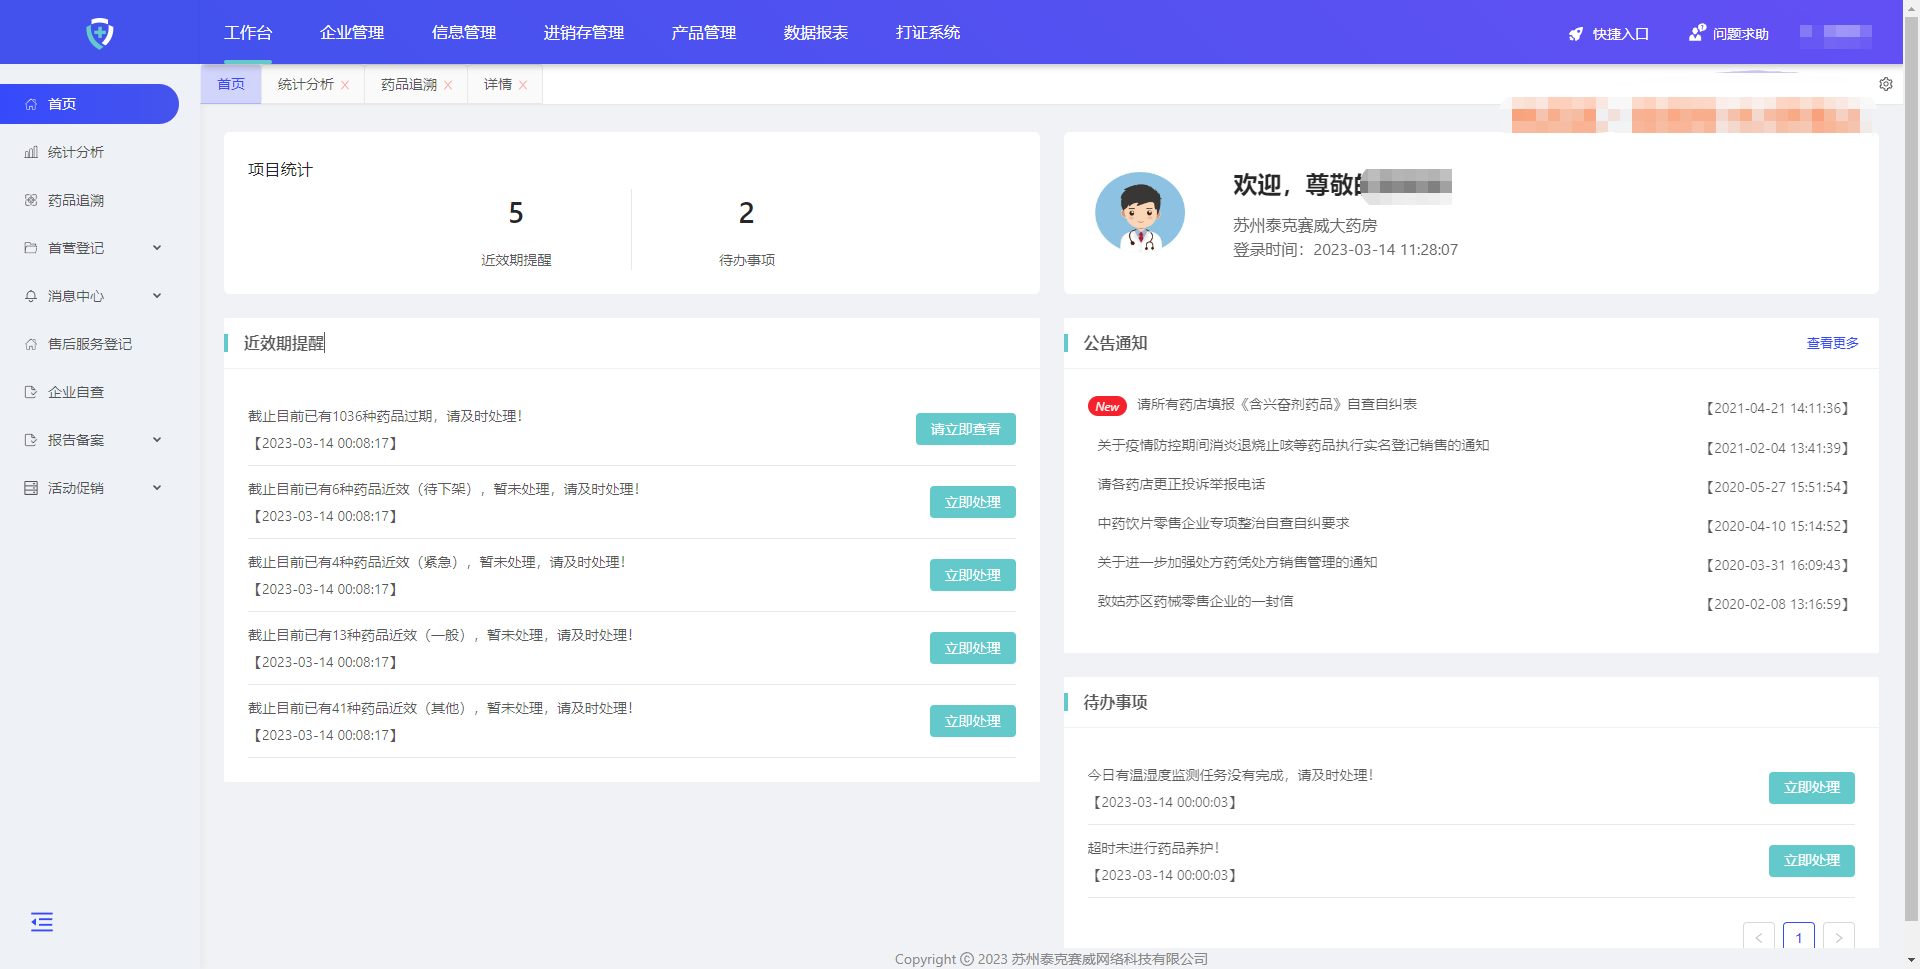Click 查看更多 in the announcements panel
Image resolution: width=1920 pixels, height=969 pixels.
pyautogui.click(x=1832, y=343)
